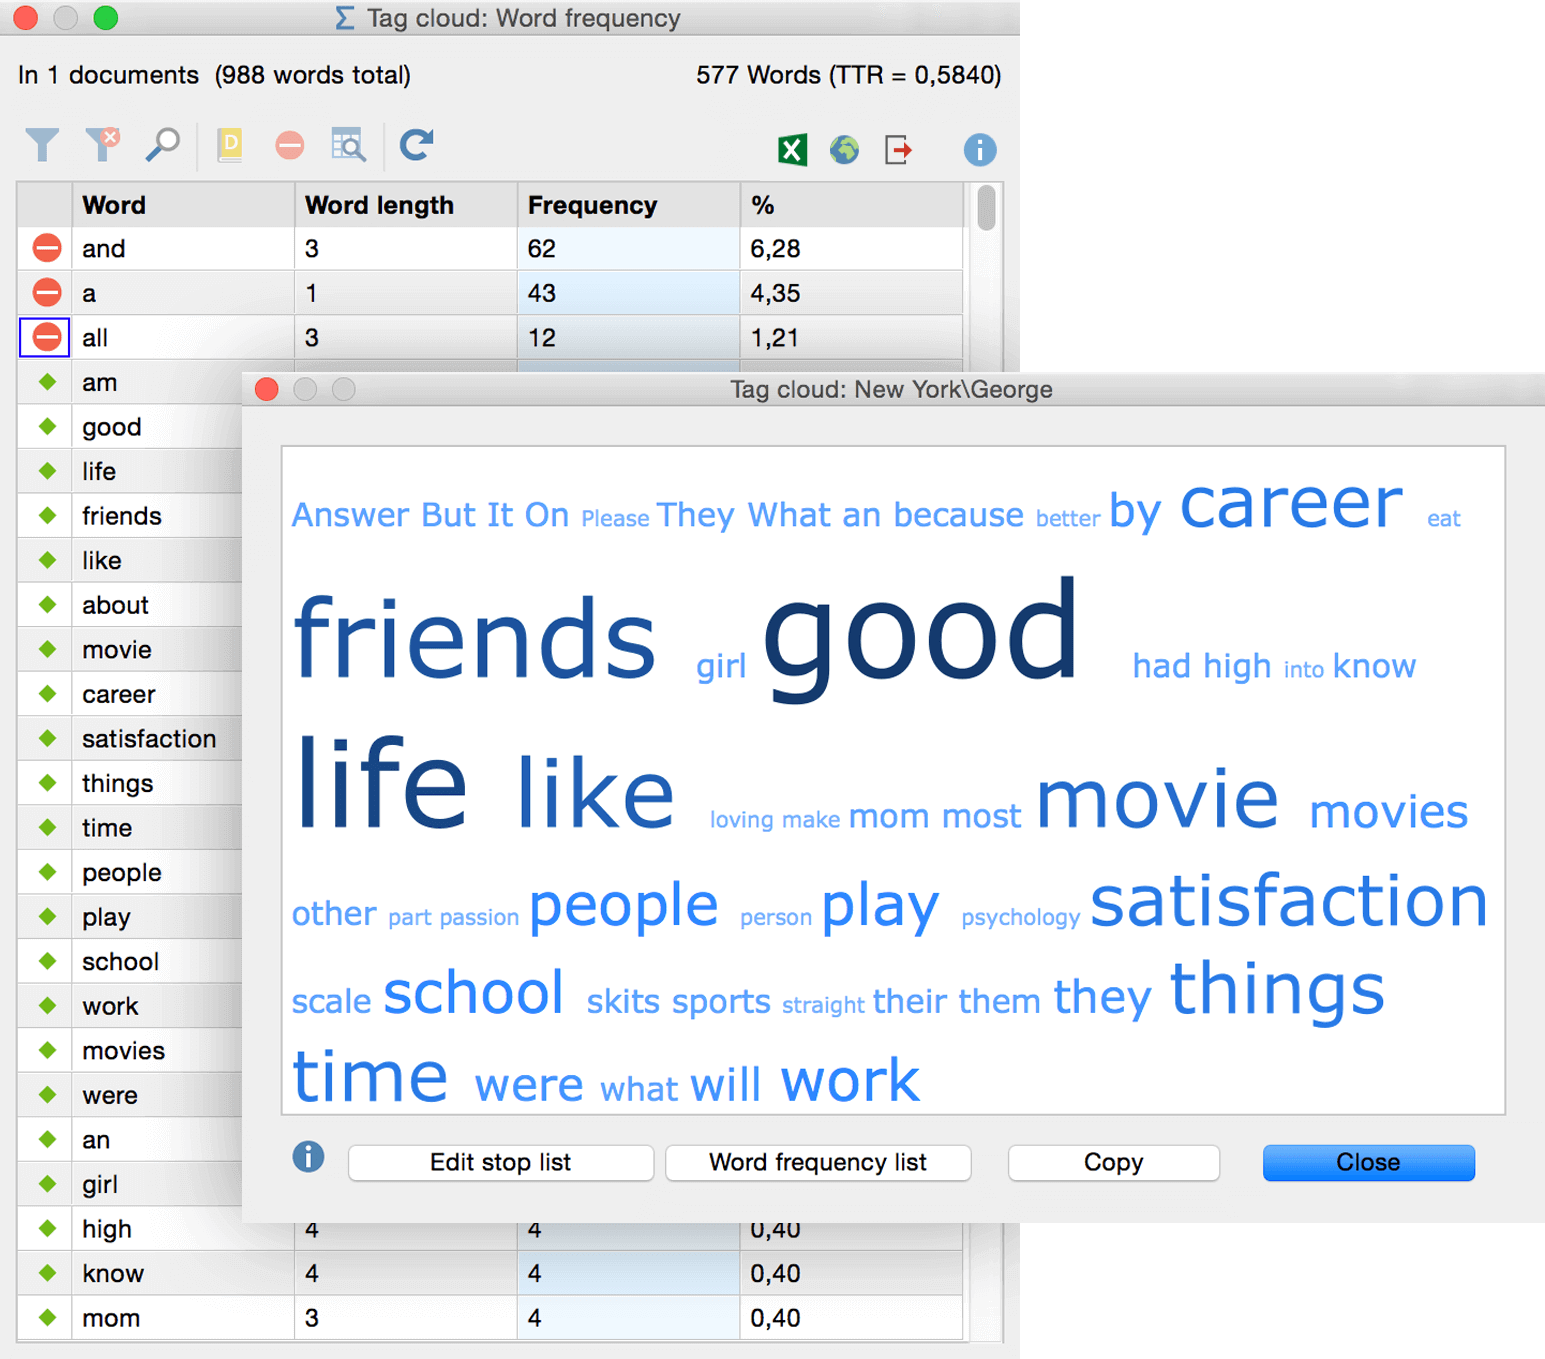The image size is (1545, 1359).
Task: Select the percent cell 1,21 for 'all'
Action: pyautogui.click(x=852, y=338)
